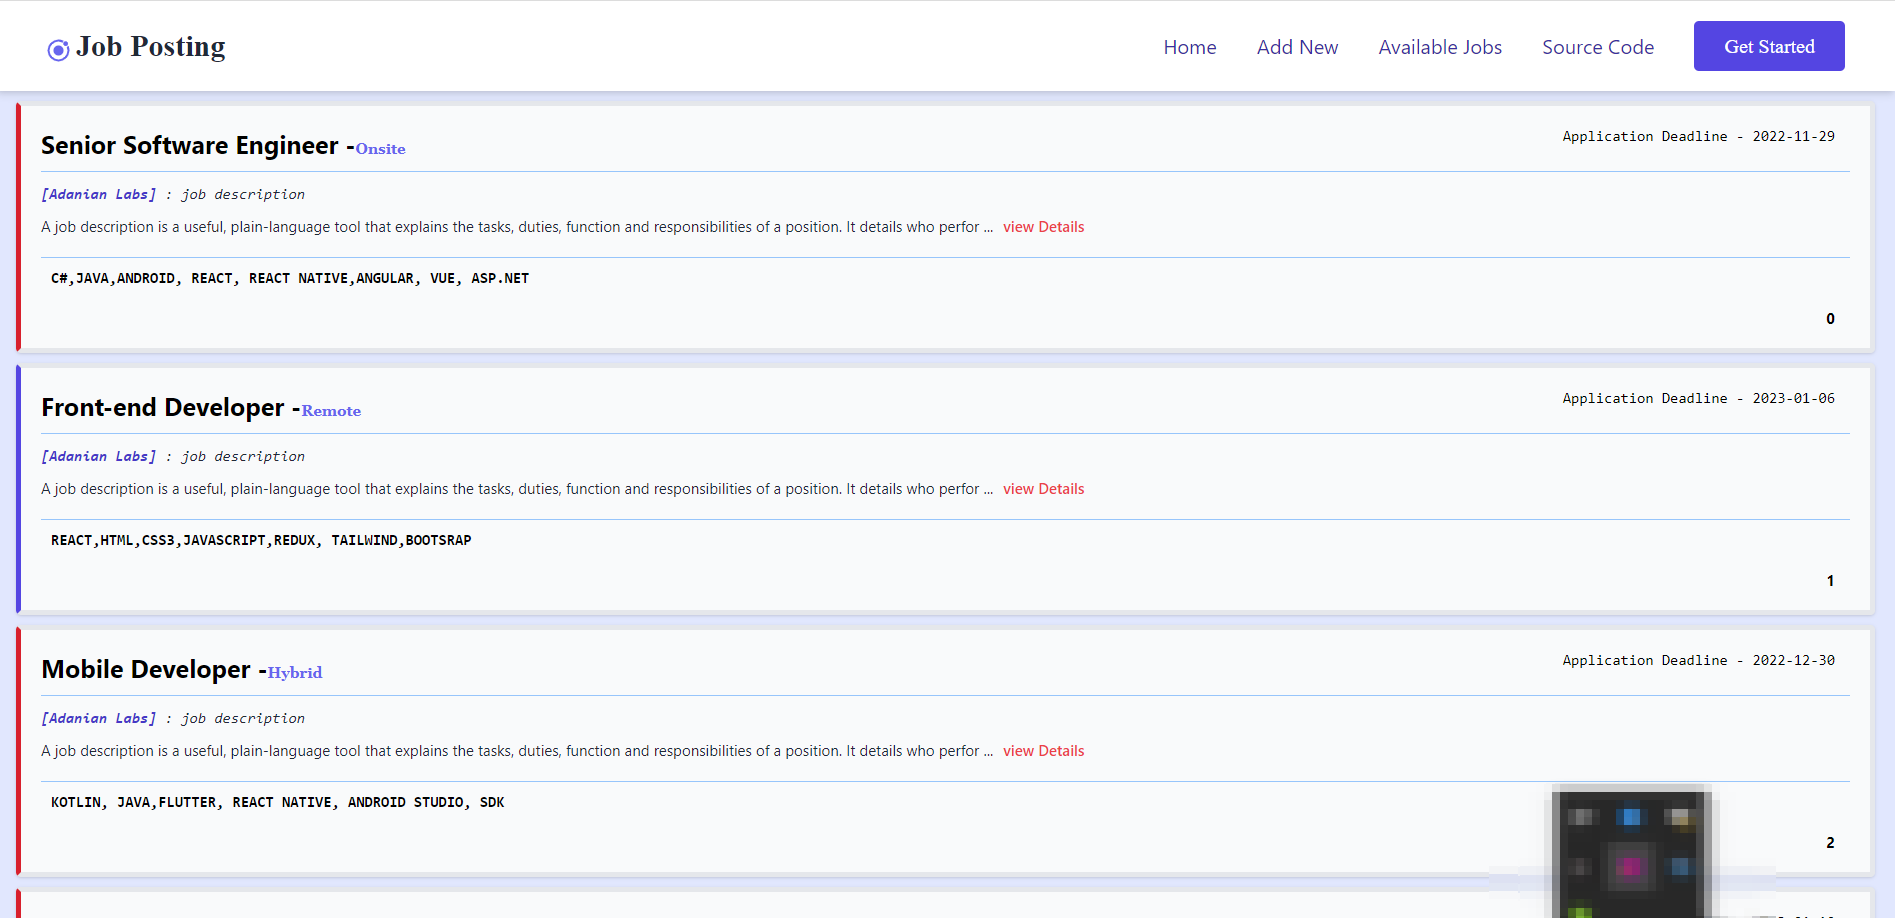
Task: Click Adanian Labs in Front-end Developer card
Action: click(99, 456)
